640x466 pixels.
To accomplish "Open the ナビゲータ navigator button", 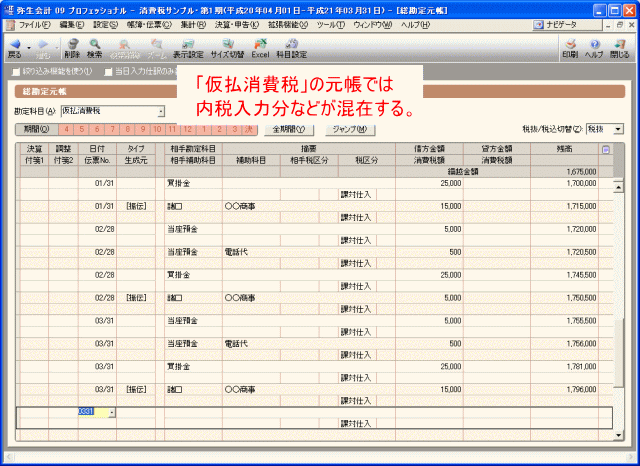I will point(567,25).
